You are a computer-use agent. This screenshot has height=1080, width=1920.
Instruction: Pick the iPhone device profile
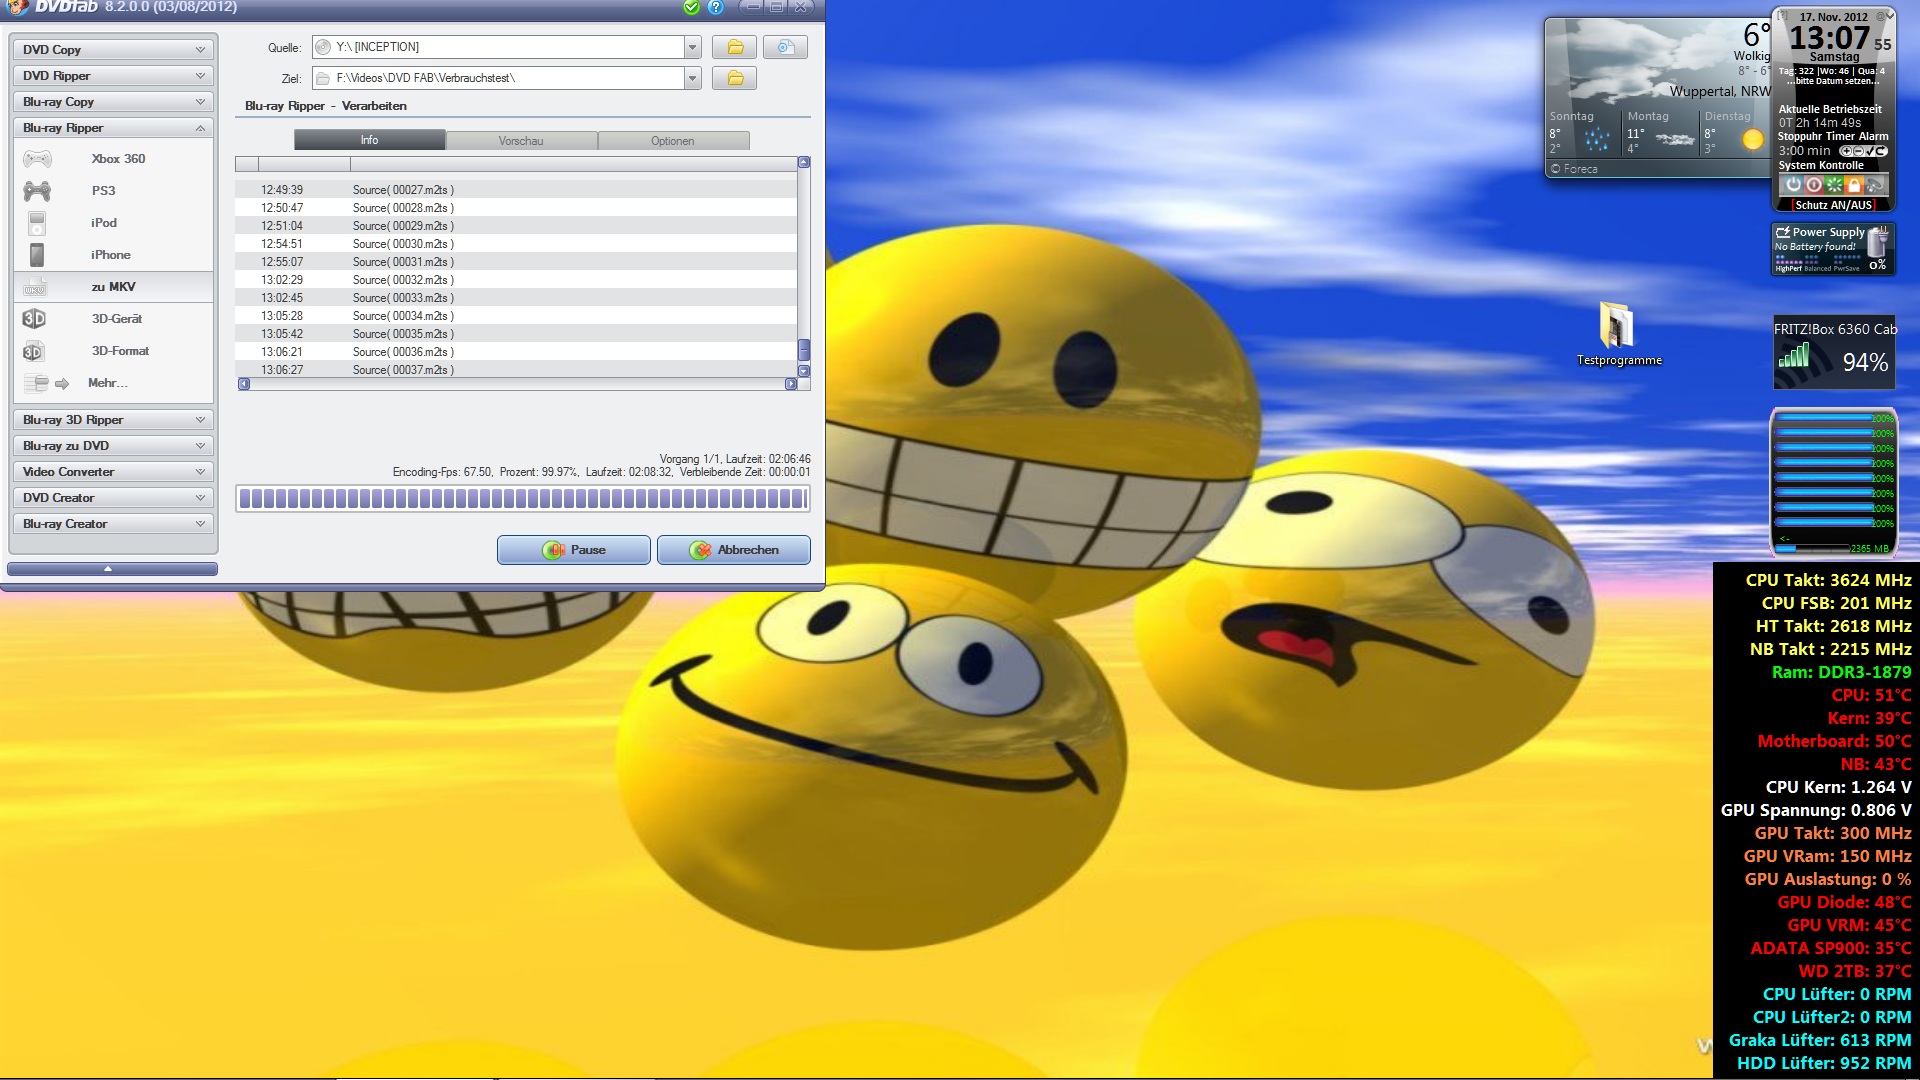[x=110, y=254]
